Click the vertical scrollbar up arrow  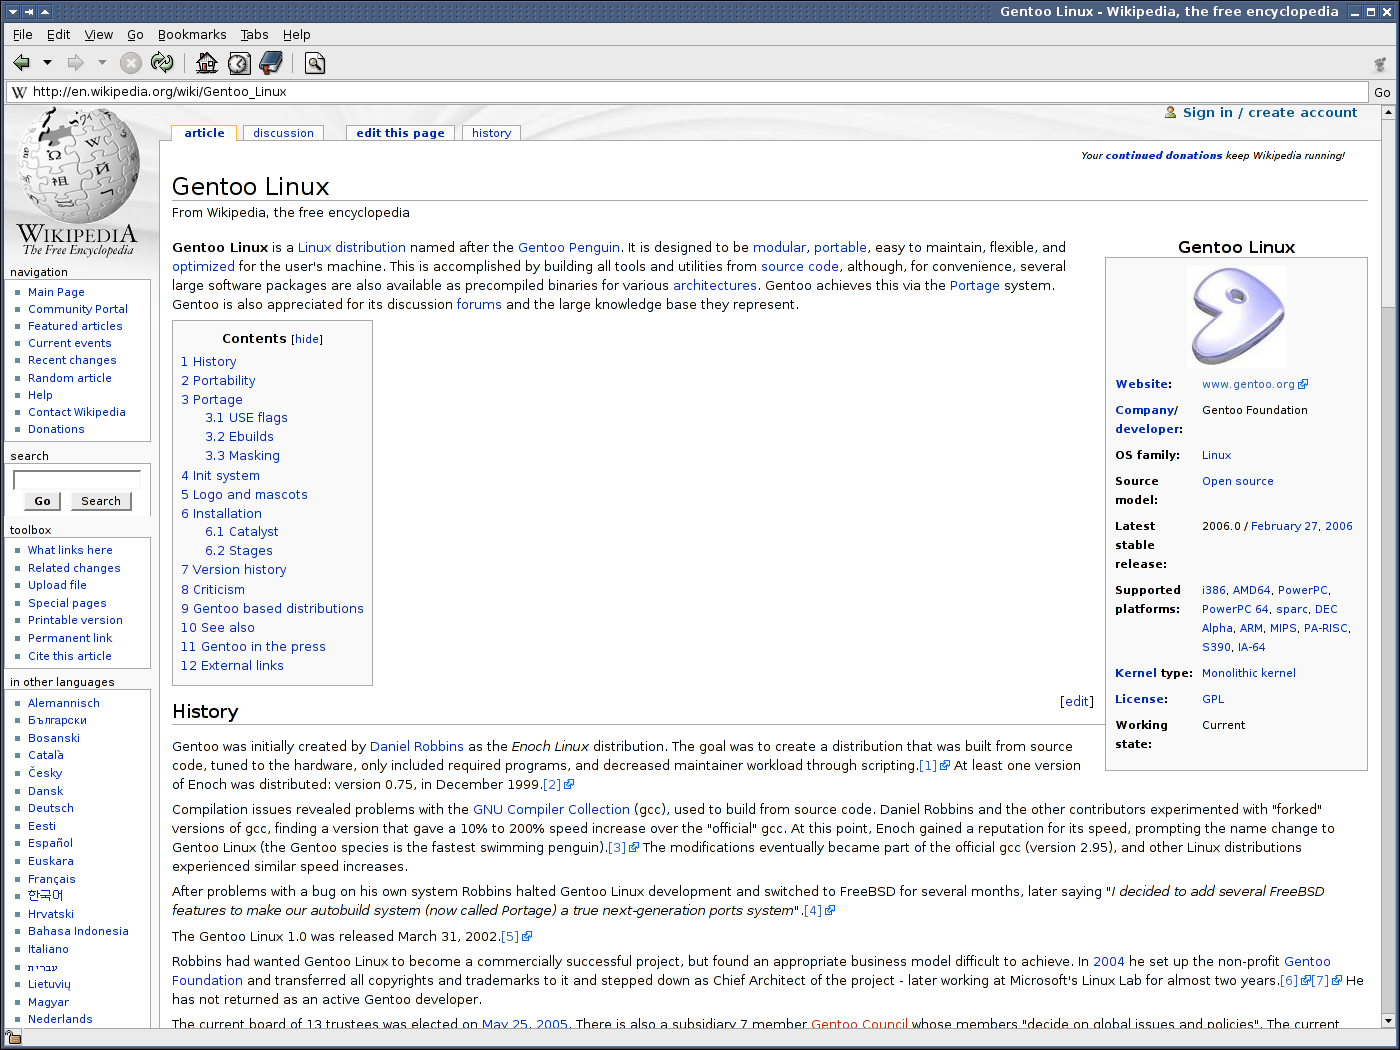[1388, 113]
